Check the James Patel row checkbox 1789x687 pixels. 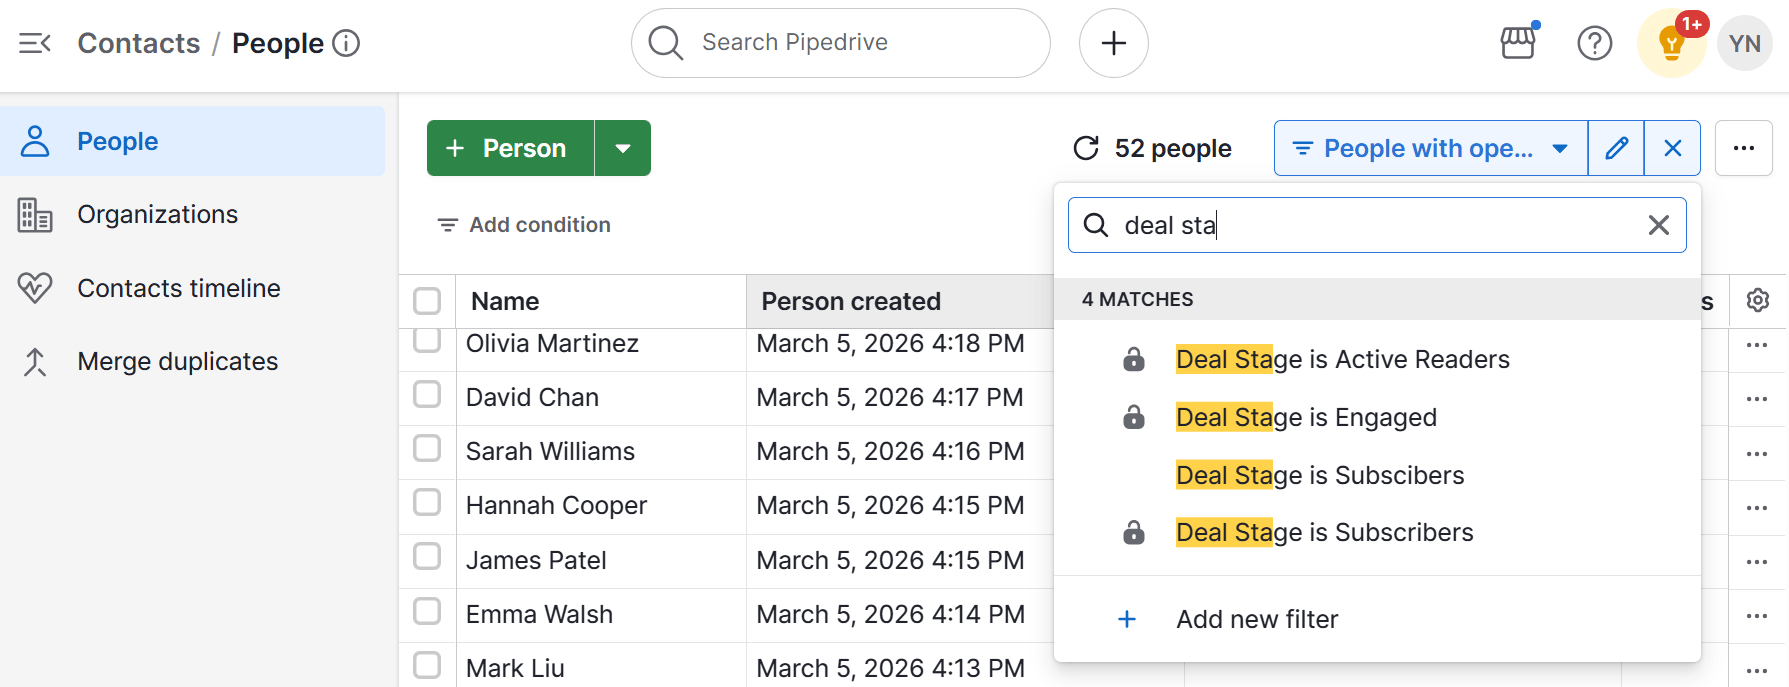pyautogui.click(x=427, y=557)
